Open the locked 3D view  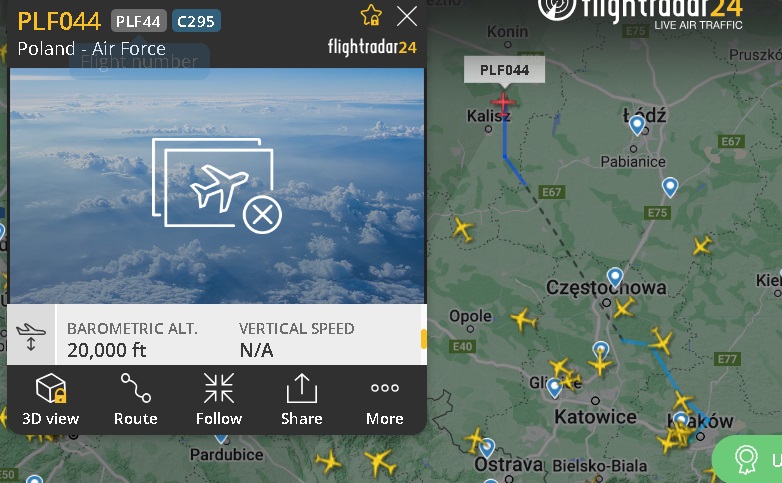pyautogui.click(x=50, y=399)
